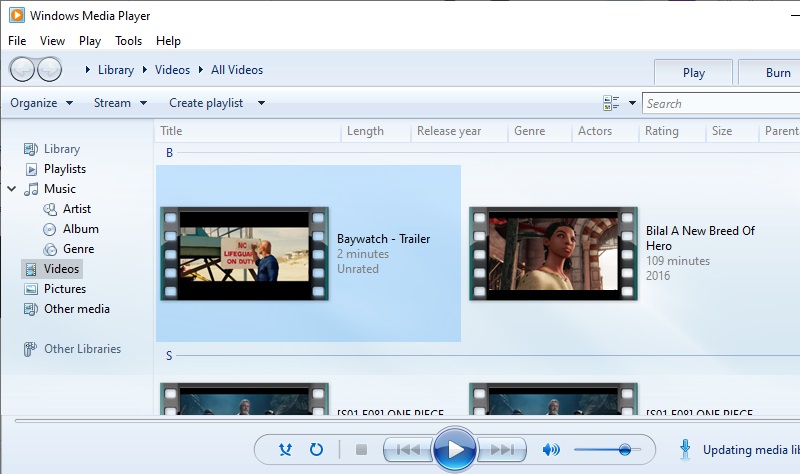Sort by the Genre column header

540,131
